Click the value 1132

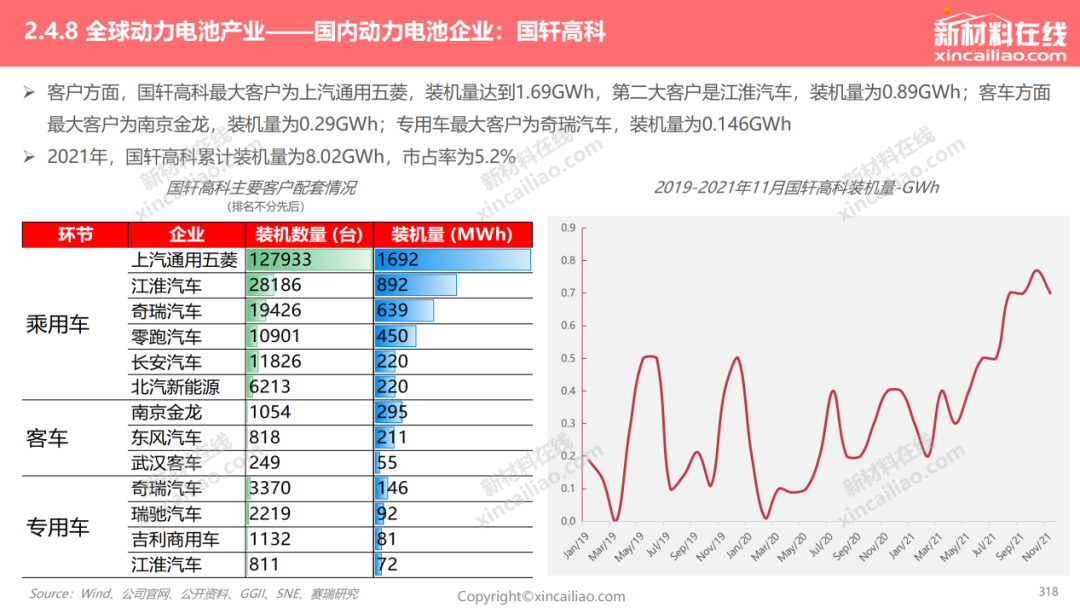pyautogui.click(x=270, y=539)
